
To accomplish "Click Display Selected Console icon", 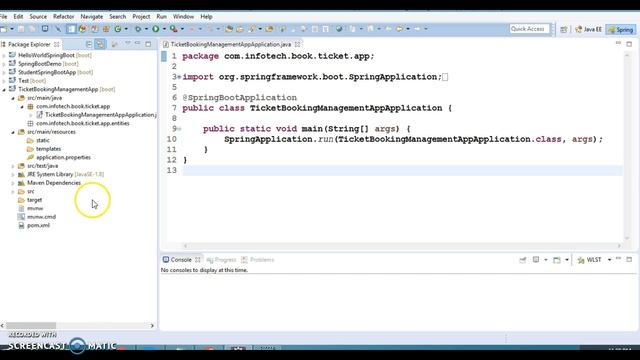I will [x=536, y=260].
